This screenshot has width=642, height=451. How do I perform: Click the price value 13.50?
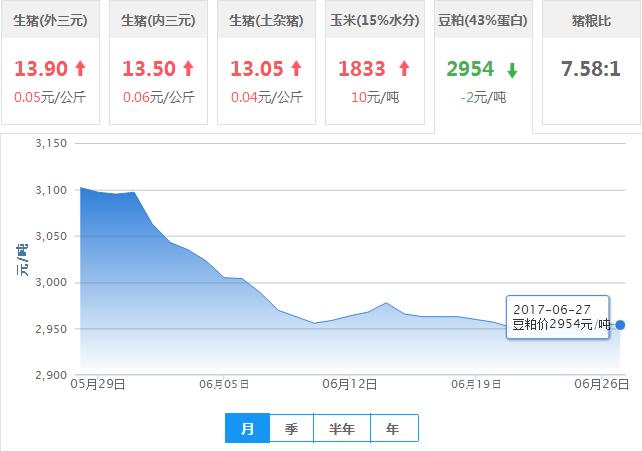click(149, 68)
